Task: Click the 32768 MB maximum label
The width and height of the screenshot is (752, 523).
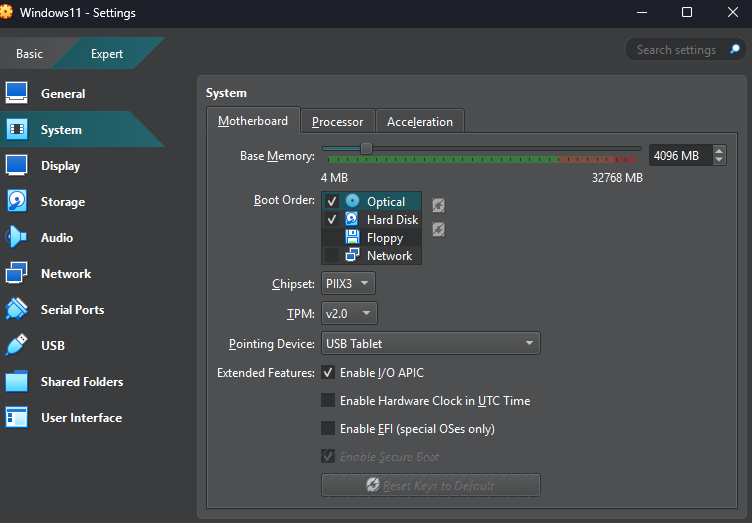Action: [x=617, y=178]
